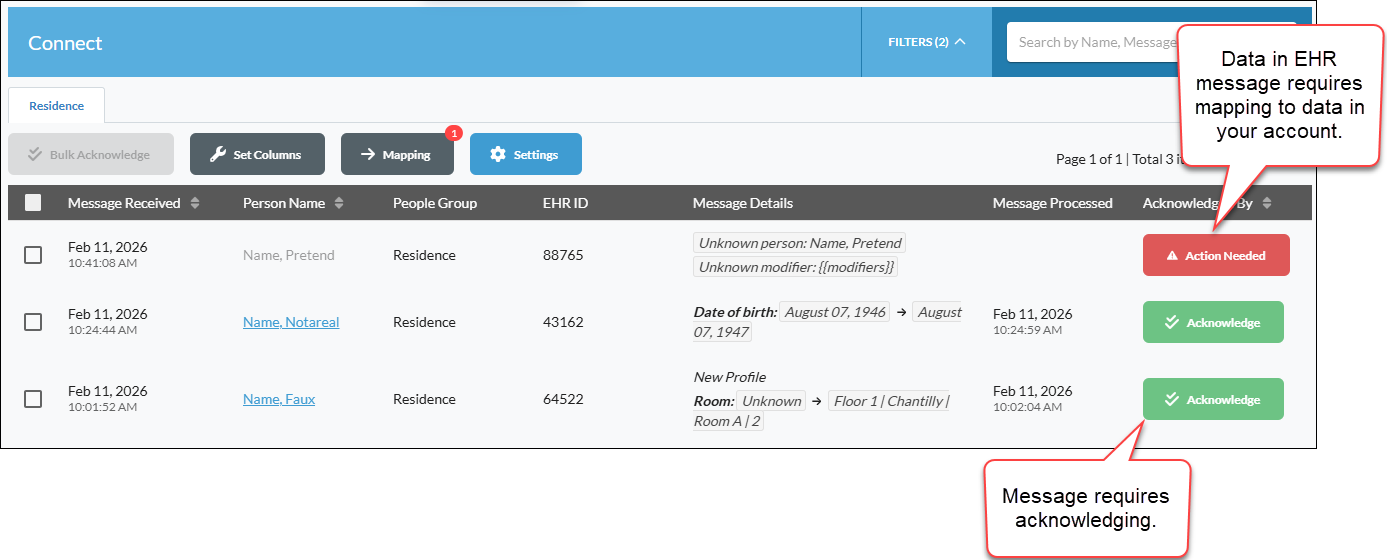Open the Name, Notareal profile link
This screenshot has width=1387, height=560.
coord(291,322)
